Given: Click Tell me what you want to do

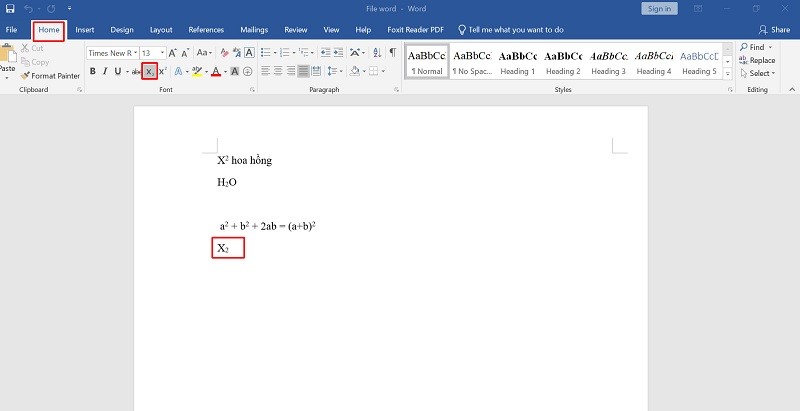Looking at the screenshot, I should [511, 30].
